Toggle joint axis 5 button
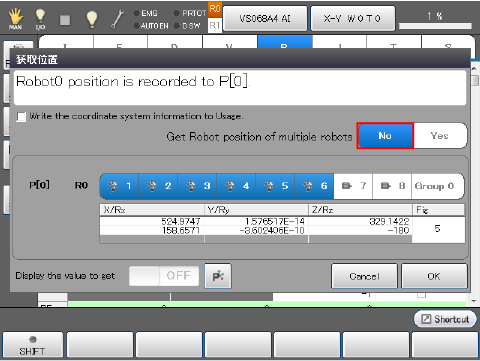 tap(275, 186)
